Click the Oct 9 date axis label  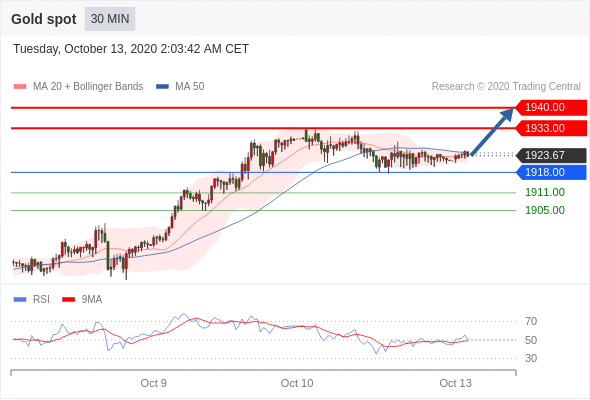coord(154,383)
